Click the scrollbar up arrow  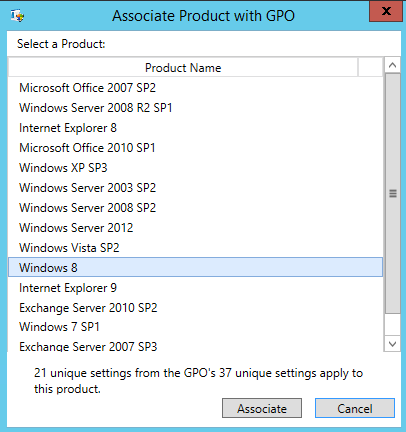click(x=392, y=65)
